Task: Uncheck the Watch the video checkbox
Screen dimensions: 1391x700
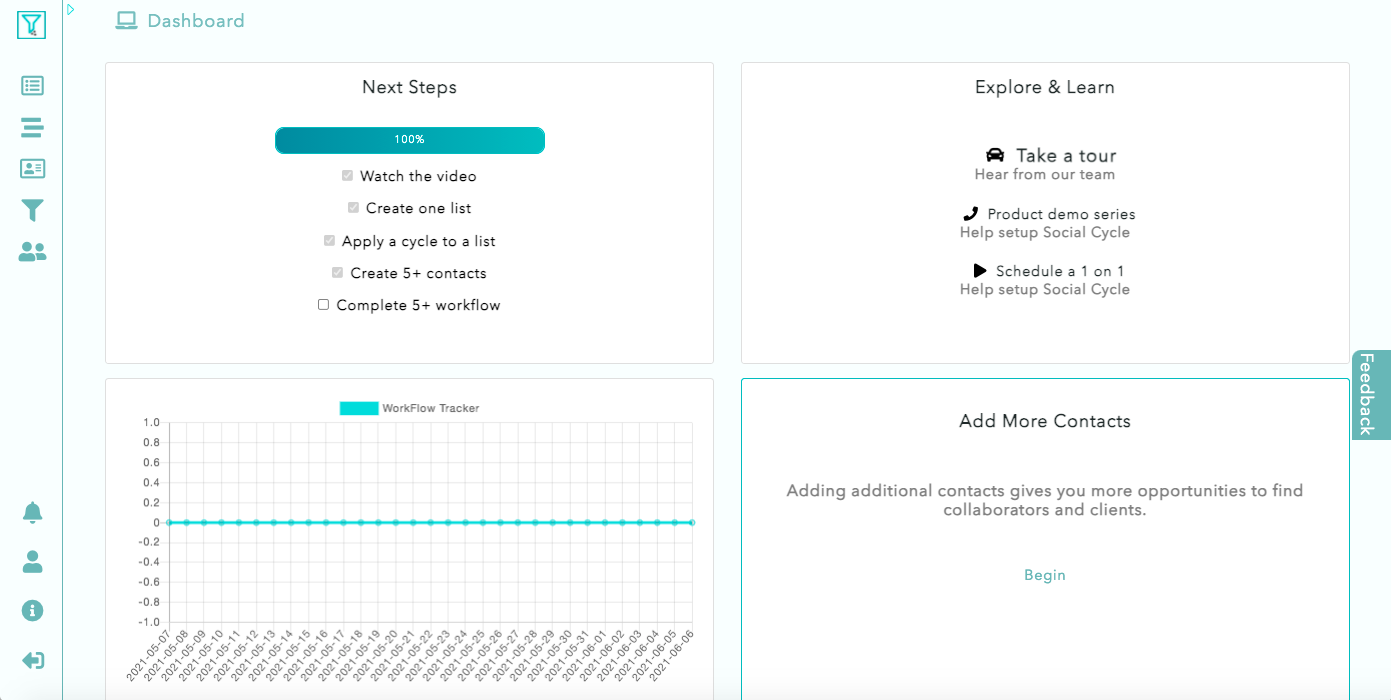Action: click(x=347, y=174)
